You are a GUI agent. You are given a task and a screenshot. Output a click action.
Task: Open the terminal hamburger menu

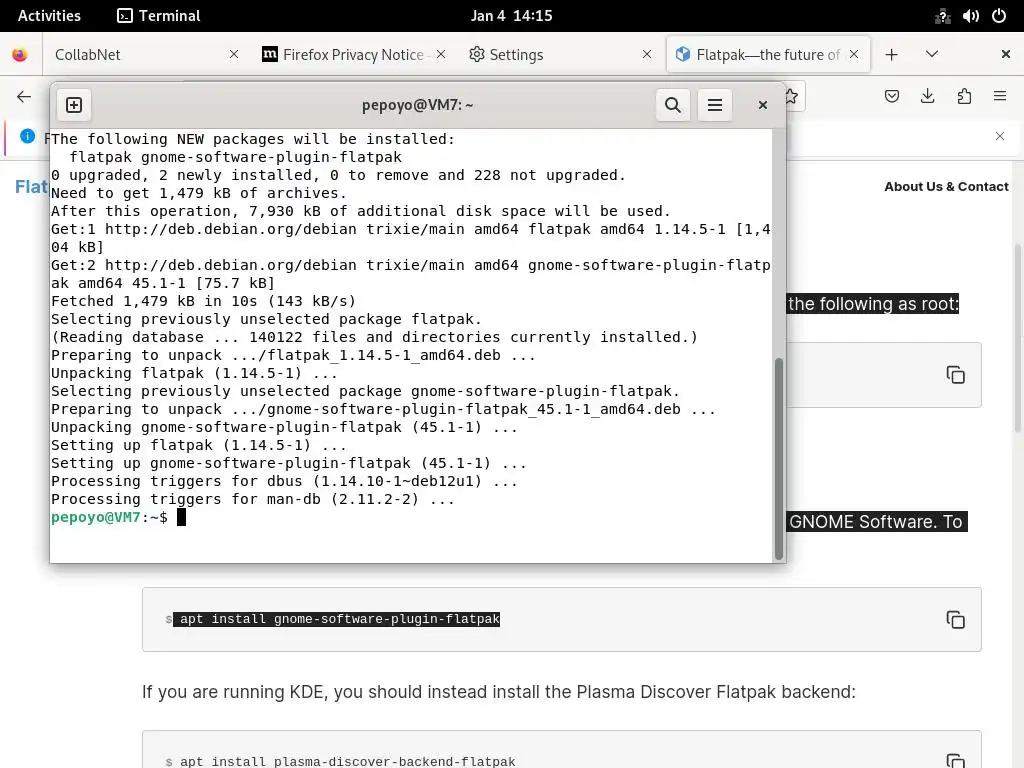coord(714,105)
